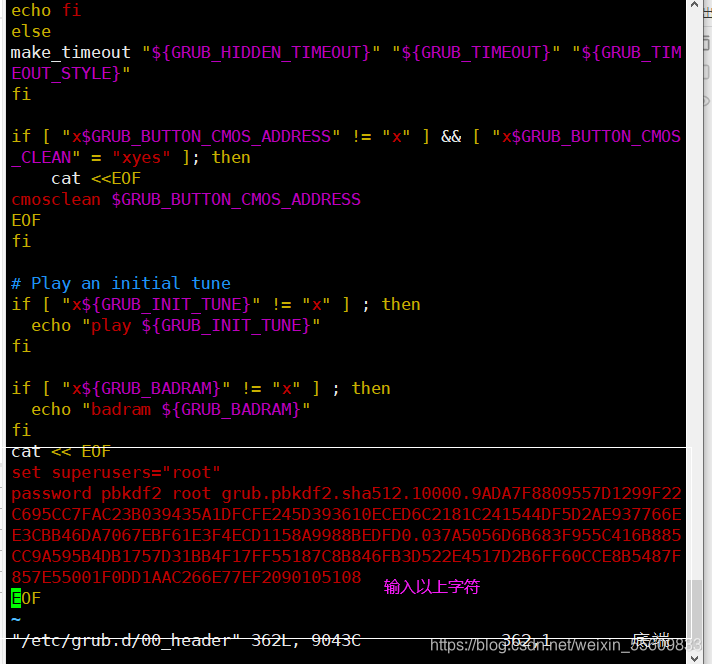Click the hash line starting 'E3CBB46DA7067'
Viewport: 712px width, 664px height.
coord(346,535)
